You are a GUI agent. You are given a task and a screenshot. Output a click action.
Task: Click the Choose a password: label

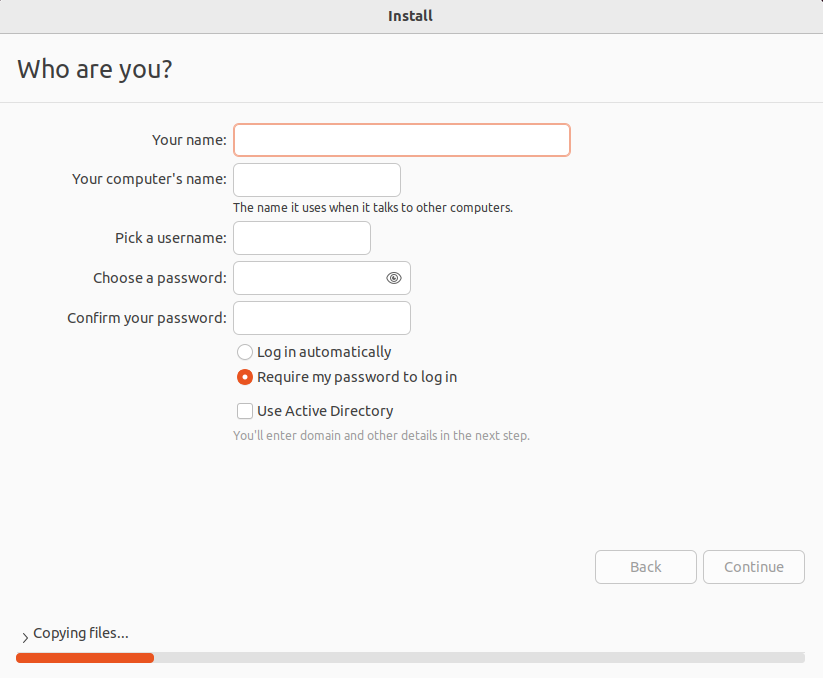coord(160,278)
